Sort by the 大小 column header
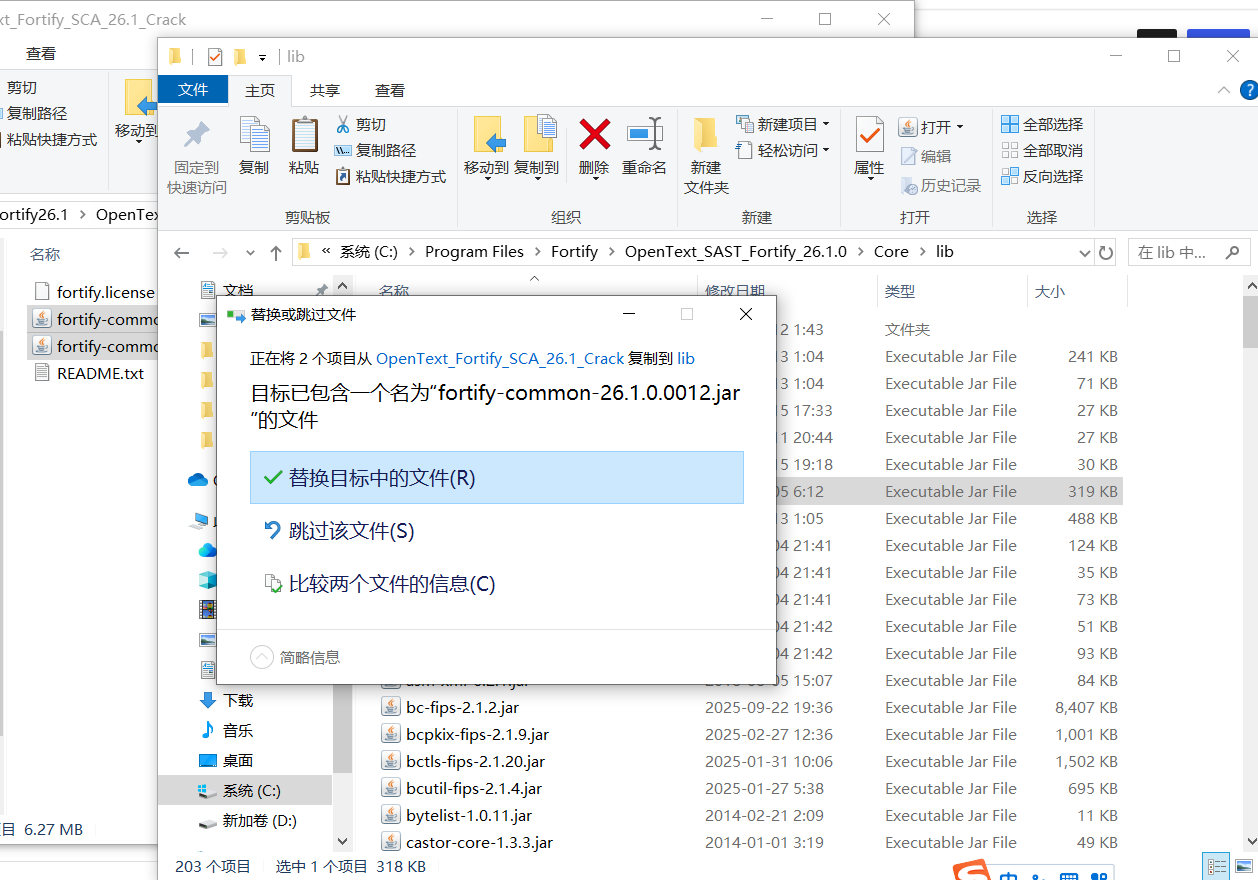The height and width of the screenshot is (880, 1258). coord(1049,291)
